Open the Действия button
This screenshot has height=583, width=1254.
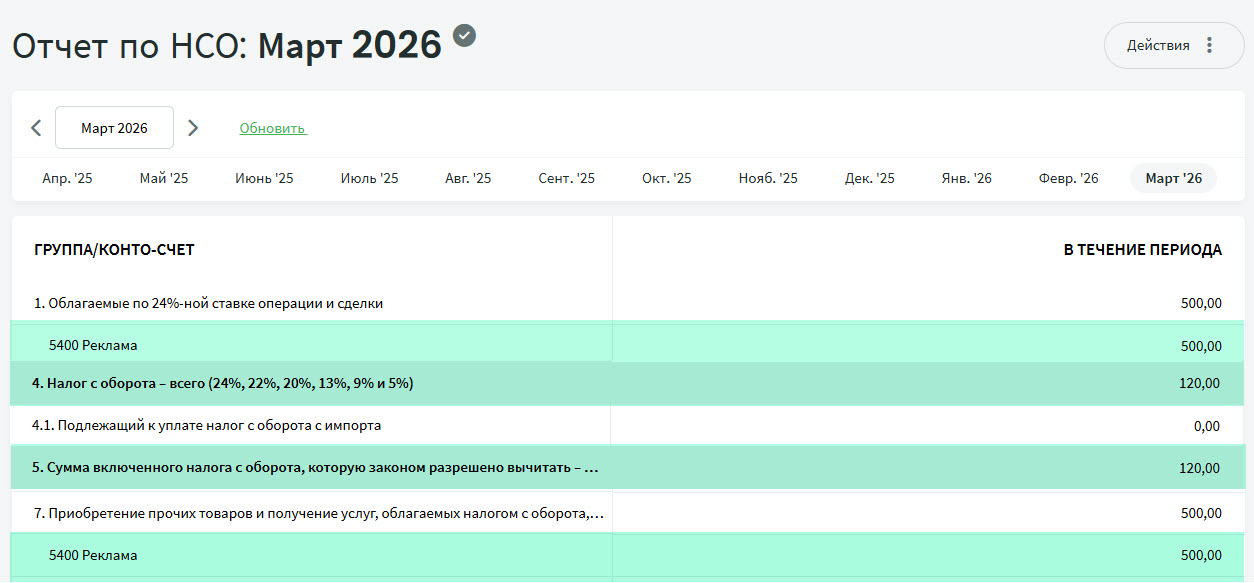click(x=1158, y=45)
